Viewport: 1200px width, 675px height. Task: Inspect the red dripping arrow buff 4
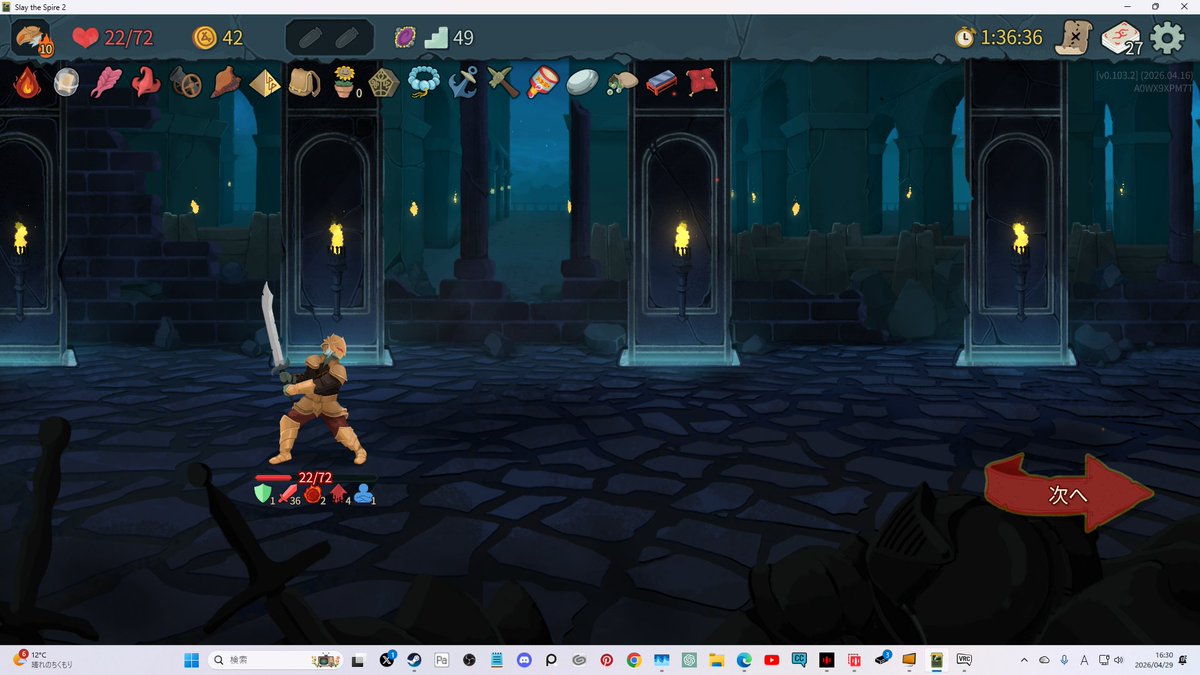point(339,494)
